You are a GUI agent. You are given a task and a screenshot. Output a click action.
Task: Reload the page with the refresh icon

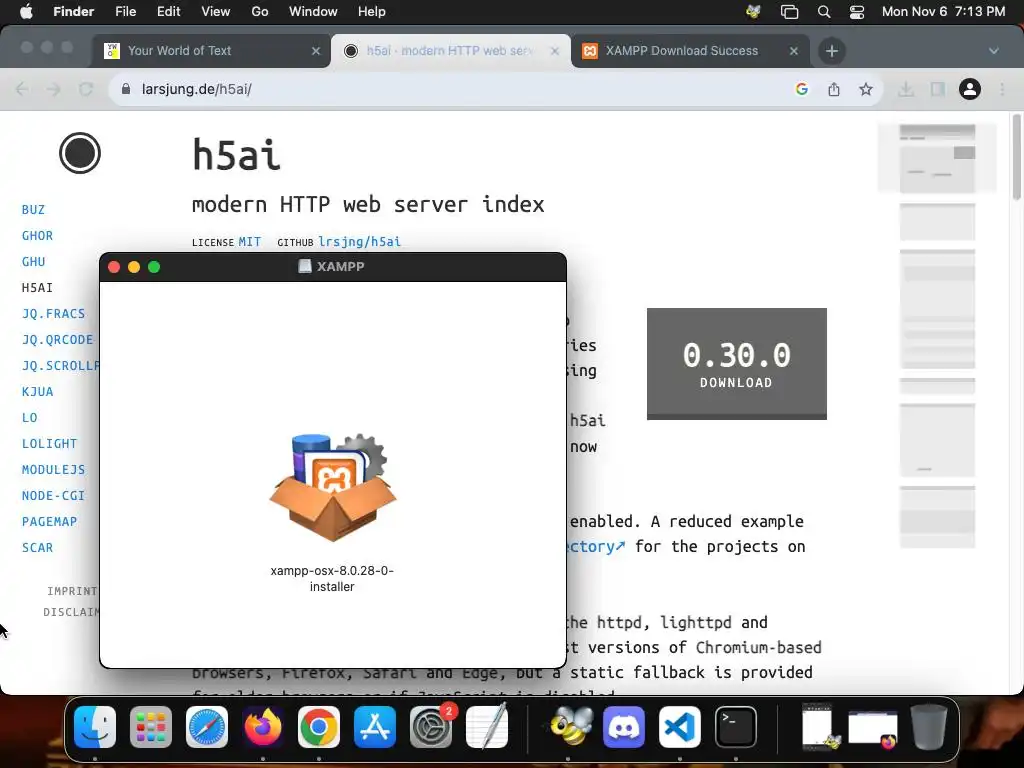click(86, 89)
